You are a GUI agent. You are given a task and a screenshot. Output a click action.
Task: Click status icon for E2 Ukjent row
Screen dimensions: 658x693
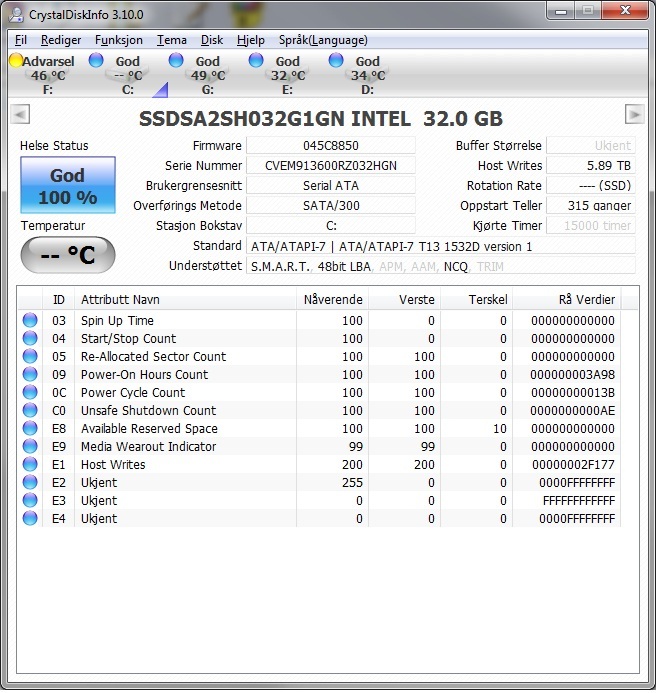pos(30,482)
